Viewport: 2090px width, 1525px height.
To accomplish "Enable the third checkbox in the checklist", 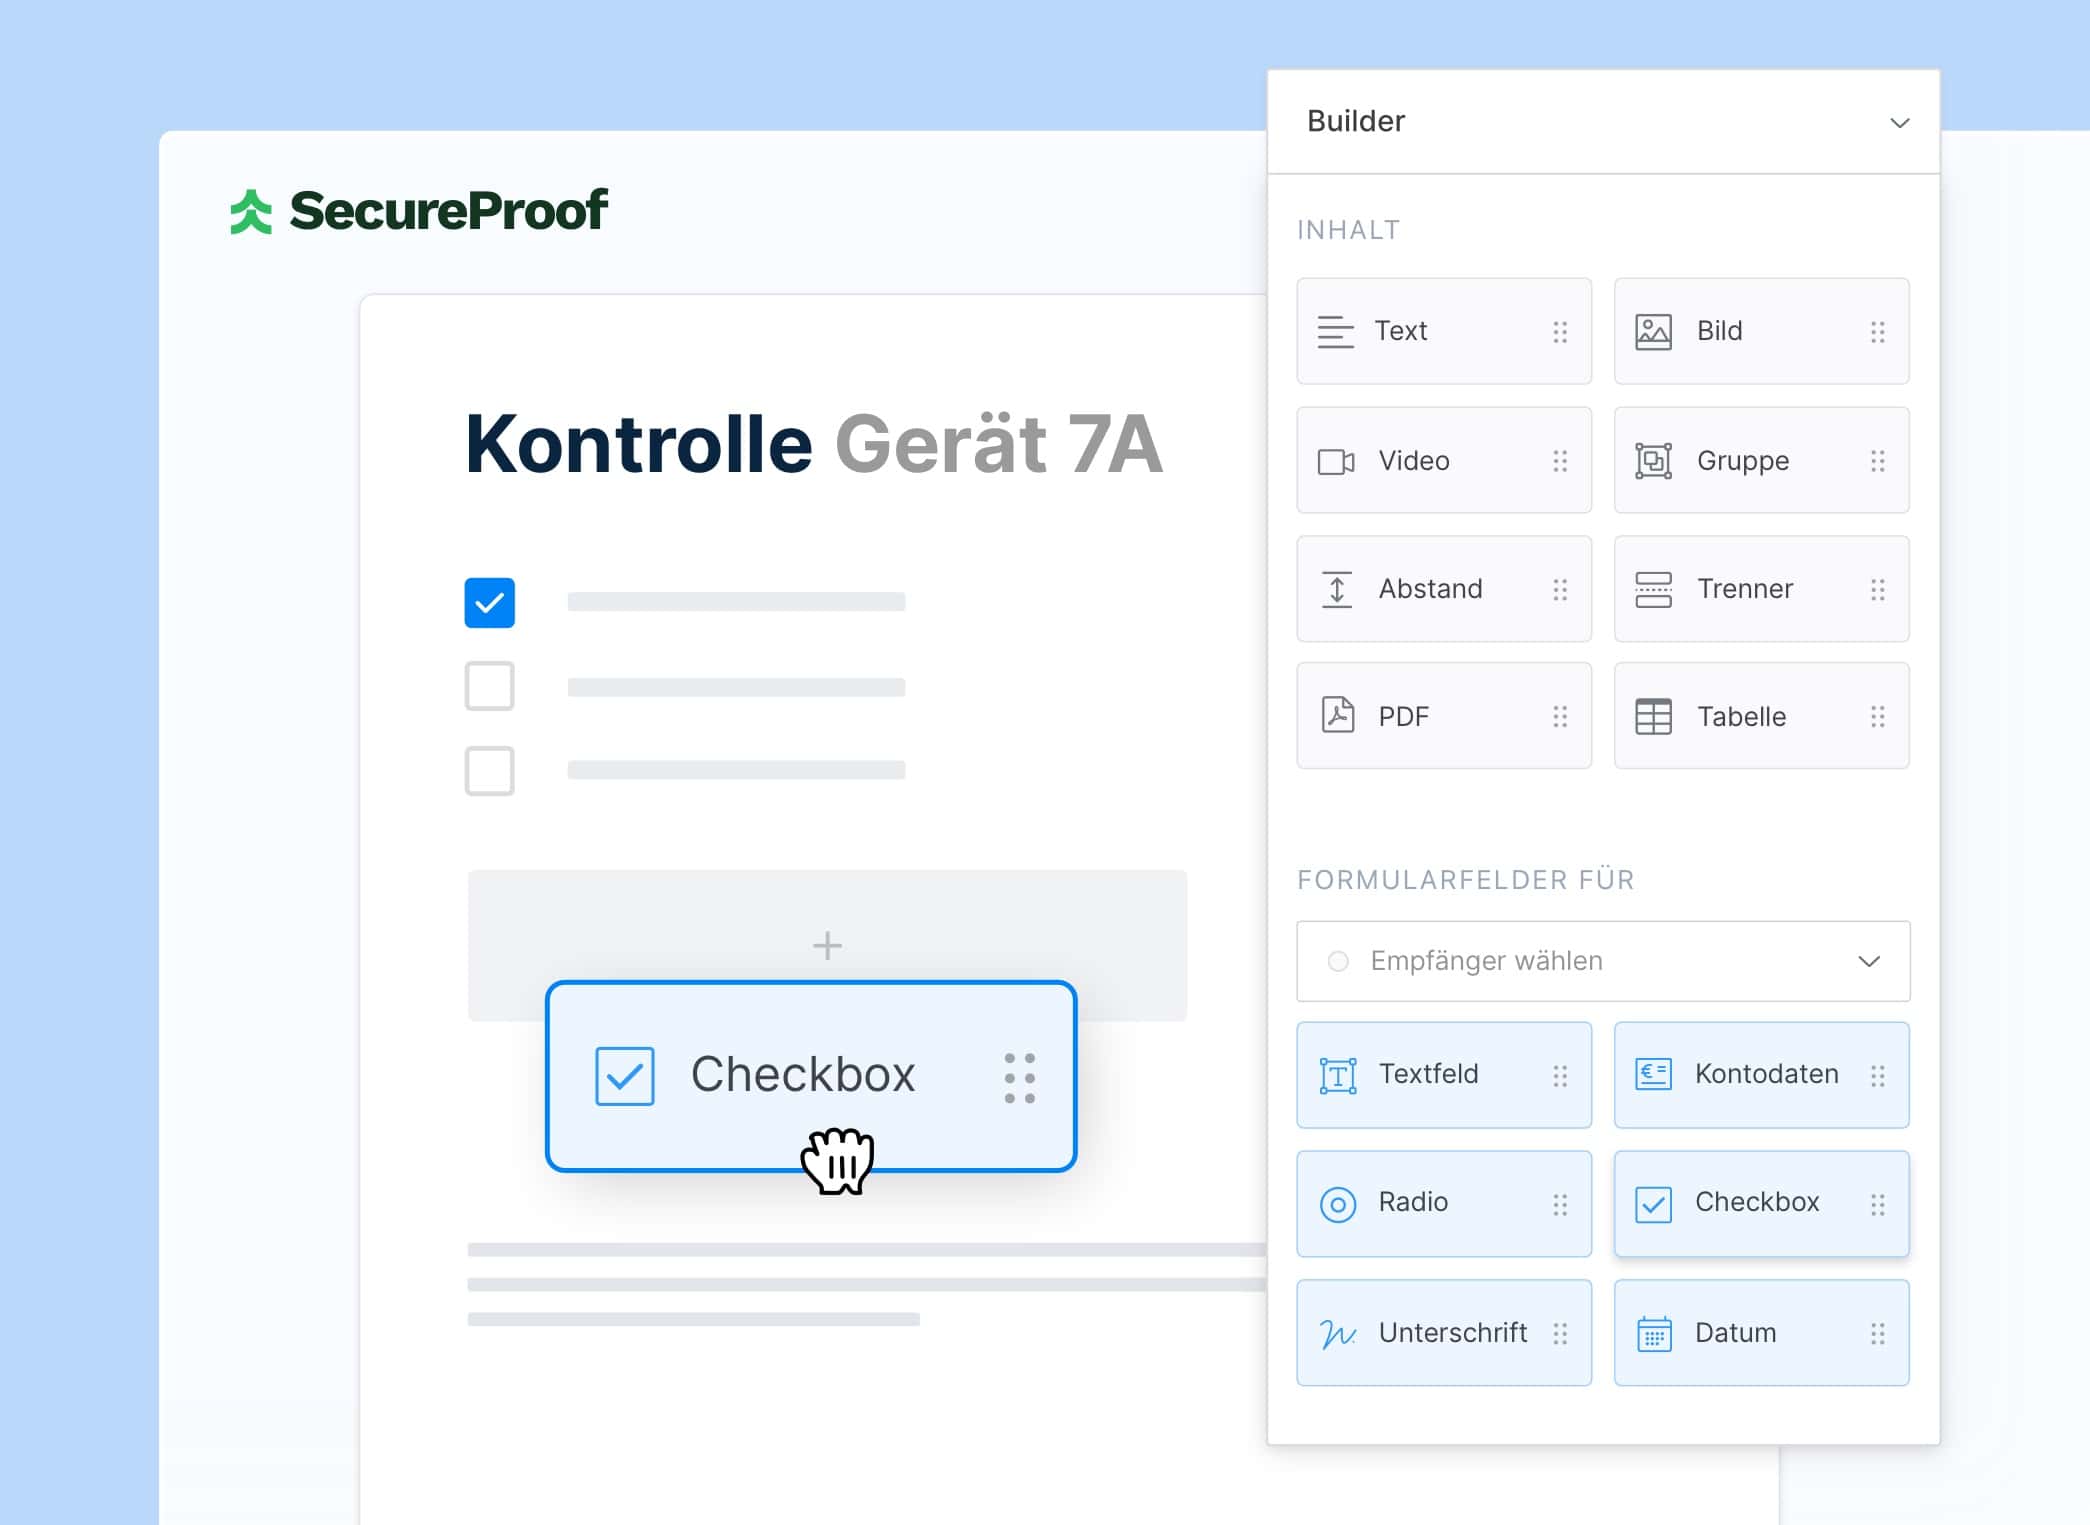I will pyautogui.click(x=489, y=771).
